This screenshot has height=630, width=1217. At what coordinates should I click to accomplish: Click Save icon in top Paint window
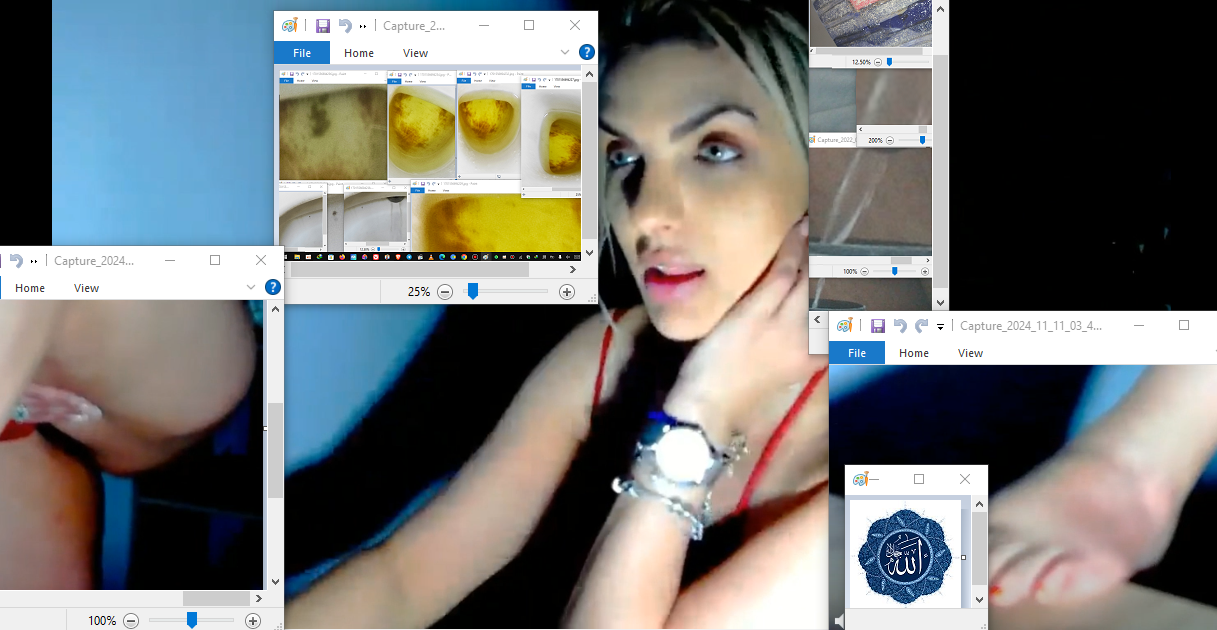pos(322,26)
